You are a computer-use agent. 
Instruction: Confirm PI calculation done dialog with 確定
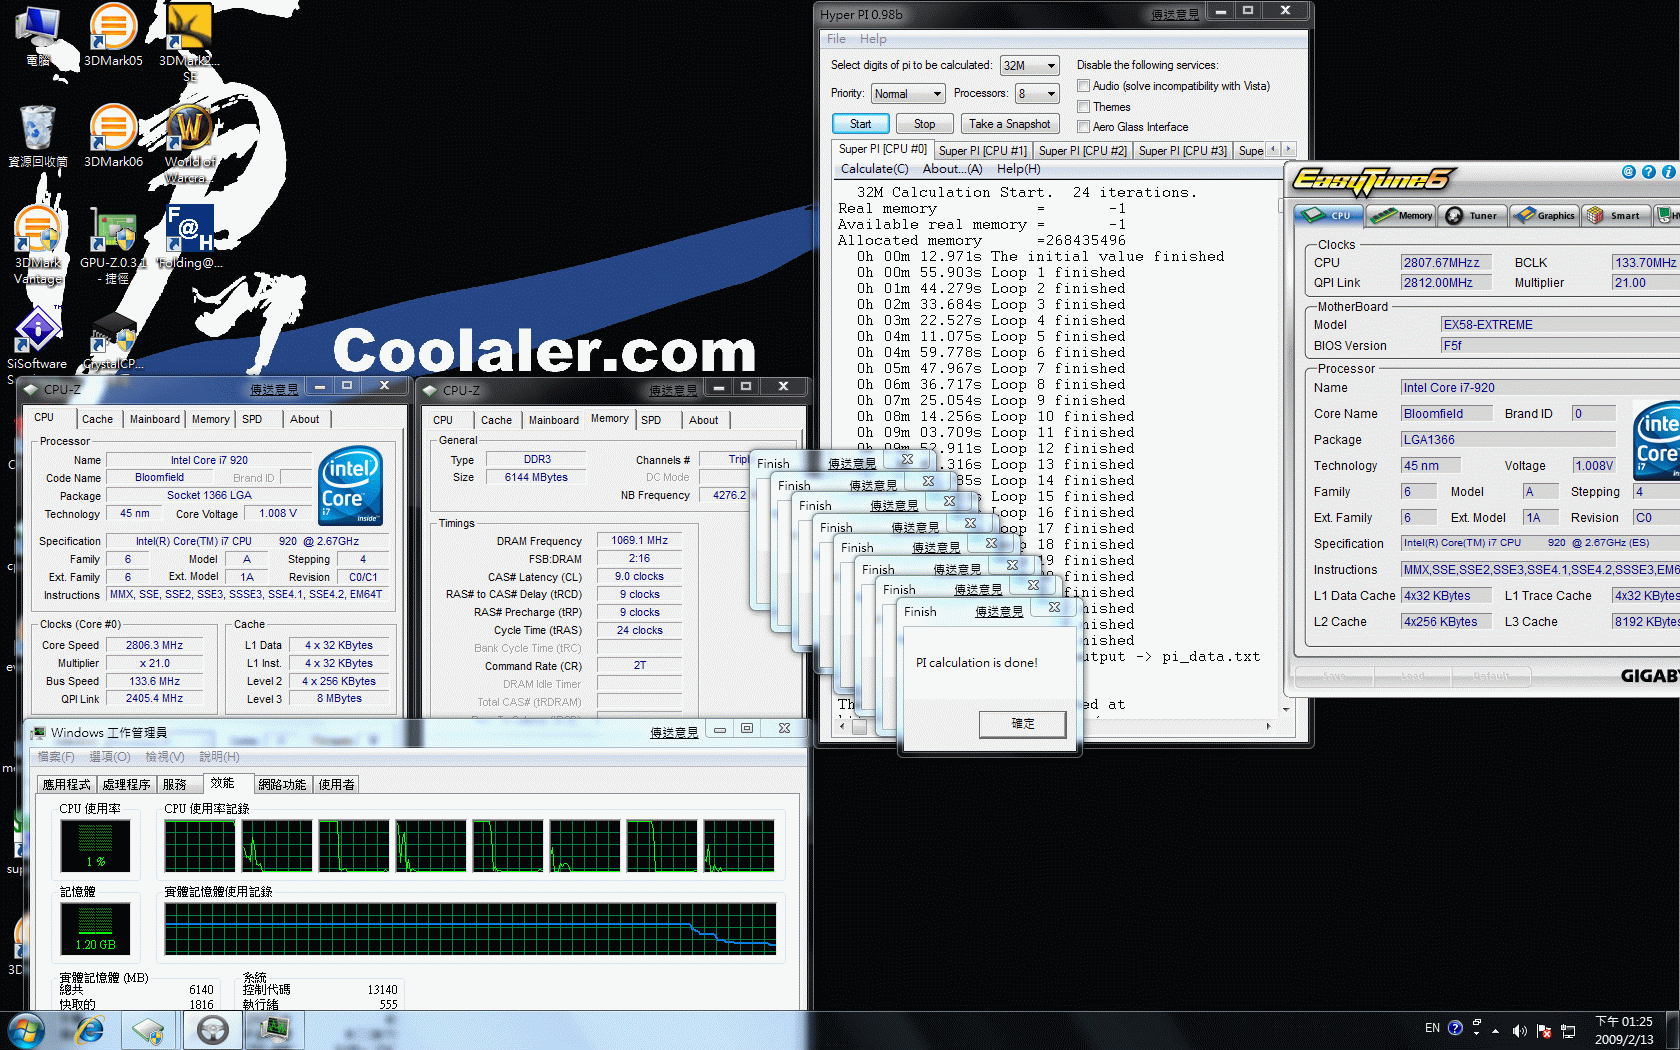(x=1022, y=724)
